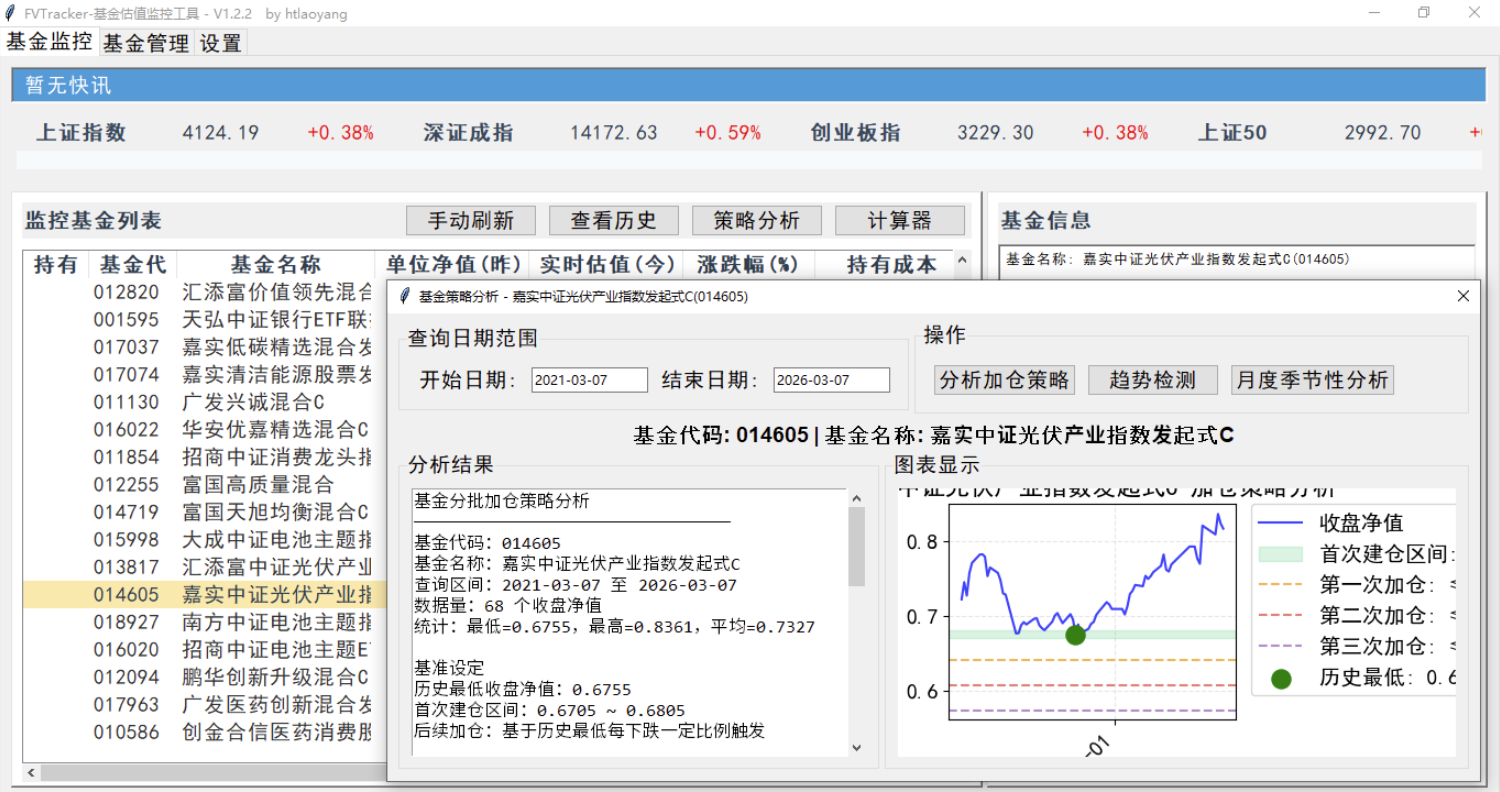Screen dimensions: 1500x792
Task: Click the feather icon on the 基金策略分析 dialog
Action: (x=404, y=296)
